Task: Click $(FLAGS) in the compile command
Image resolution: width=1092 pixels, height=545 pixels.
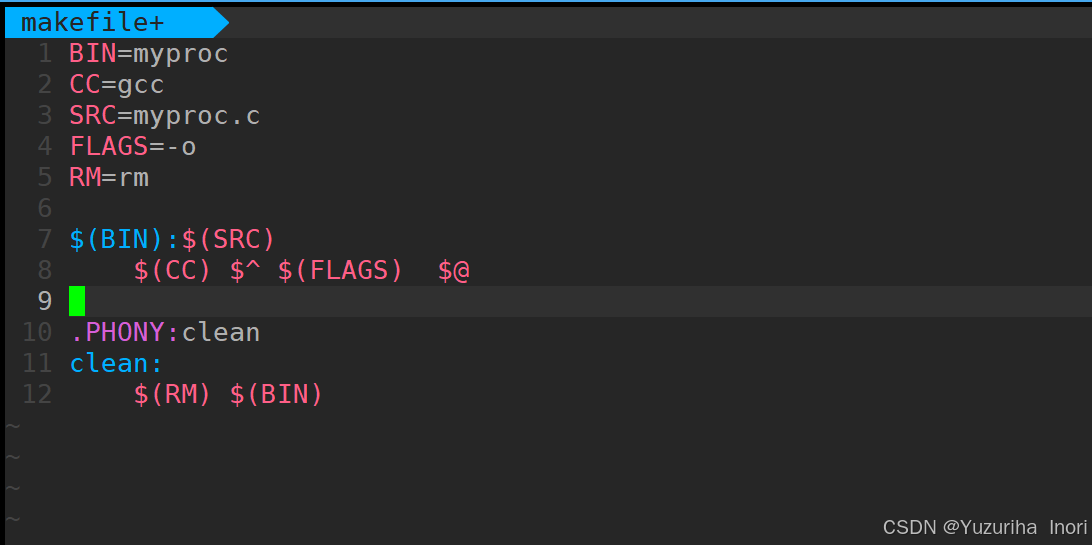Action: click(x=341, y=270)
